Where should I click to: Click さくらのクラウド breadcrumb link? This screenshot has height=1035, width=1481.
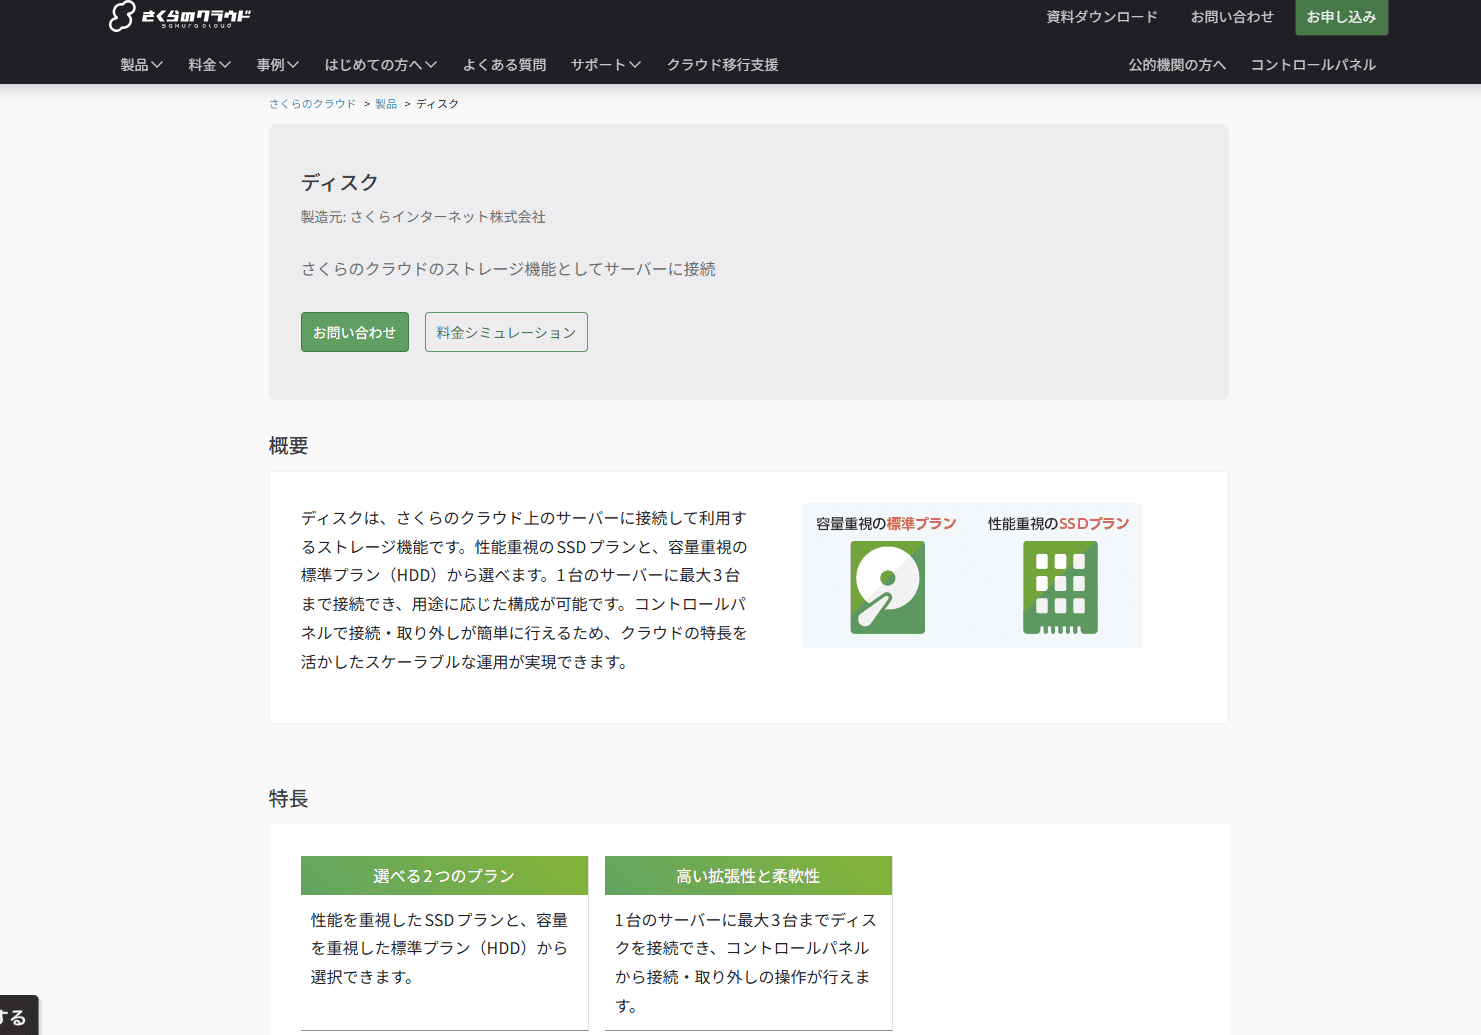(312, 104)
